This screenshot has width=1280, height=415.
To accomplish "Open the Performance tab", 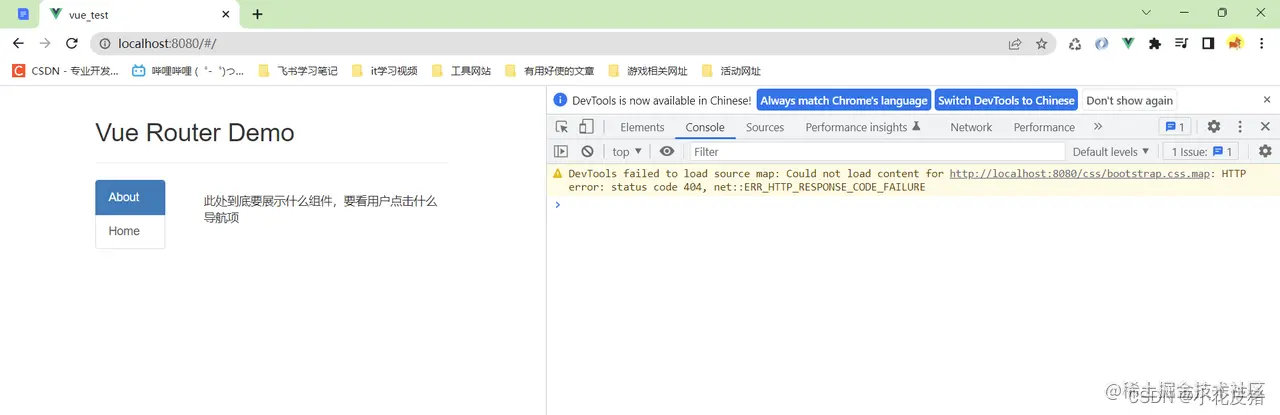I will coord(1044,127).
